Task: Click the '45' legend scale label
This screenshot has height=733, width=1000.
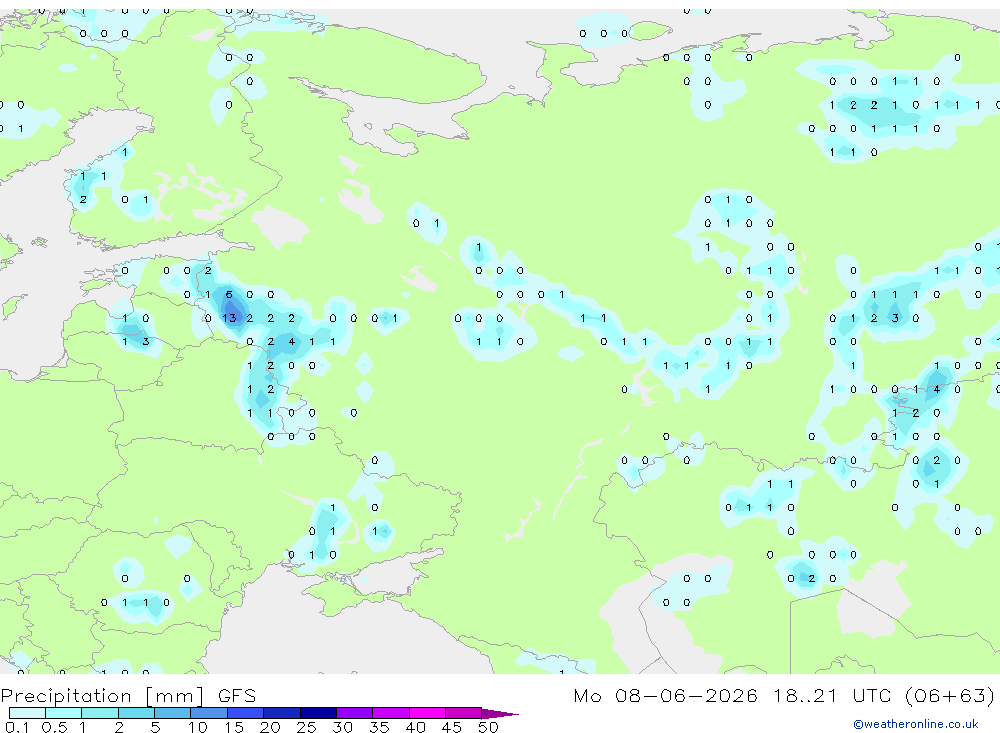Action: pos(452,727)
